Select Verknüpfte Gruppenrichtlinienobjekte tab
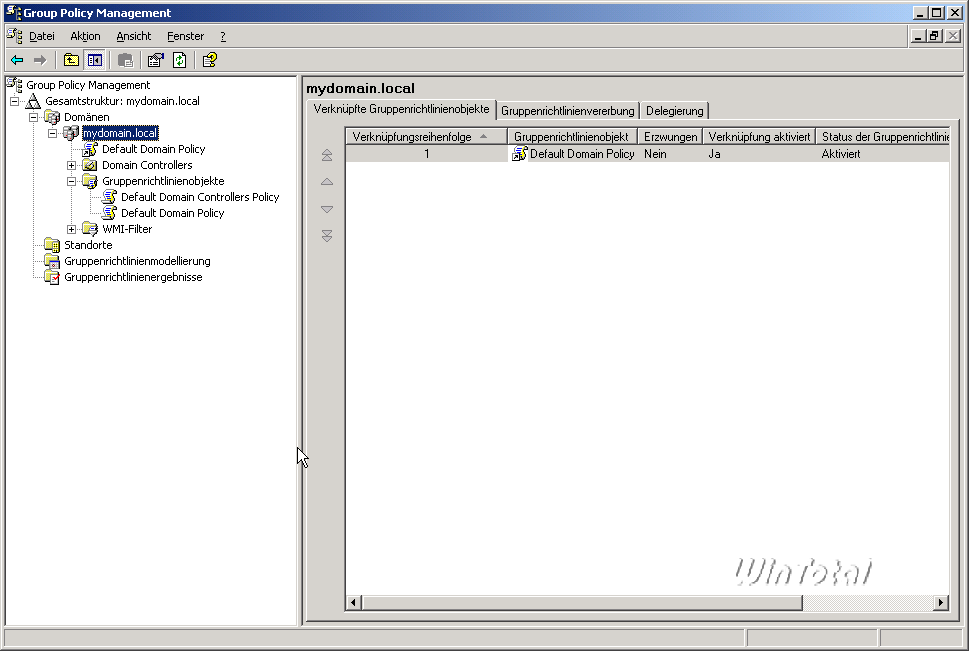This screenshot has width=969, height=651. [401, 109]
